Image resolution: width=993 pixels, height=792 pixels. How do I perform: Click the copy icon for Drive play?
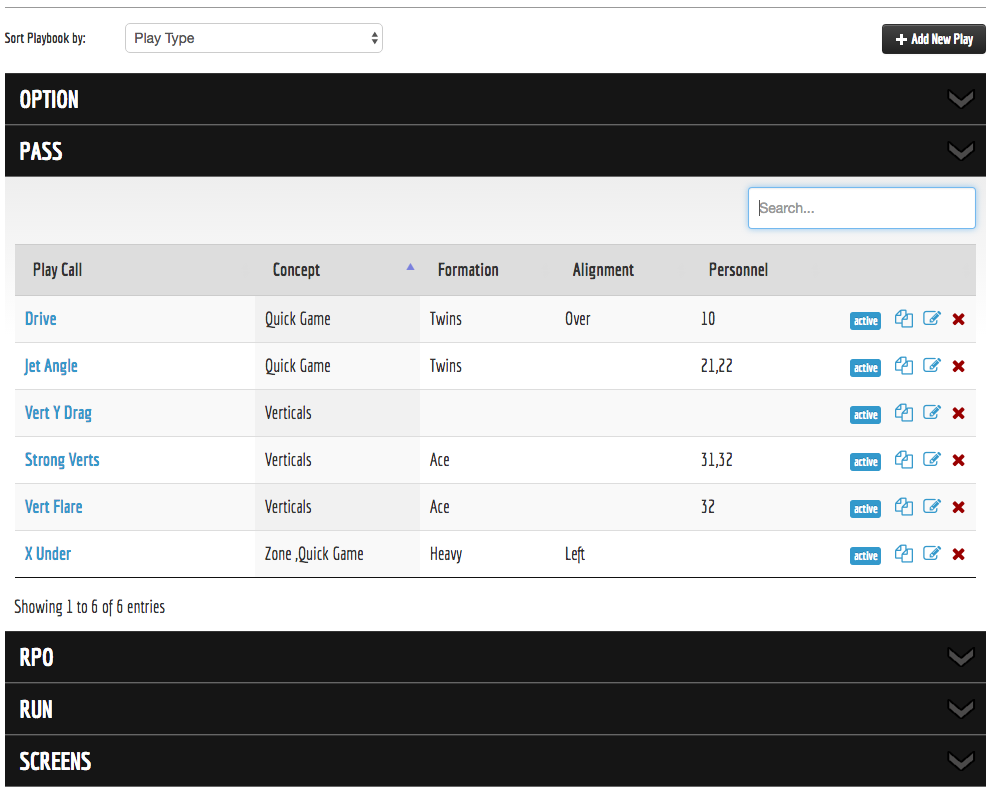pos(904,319)
